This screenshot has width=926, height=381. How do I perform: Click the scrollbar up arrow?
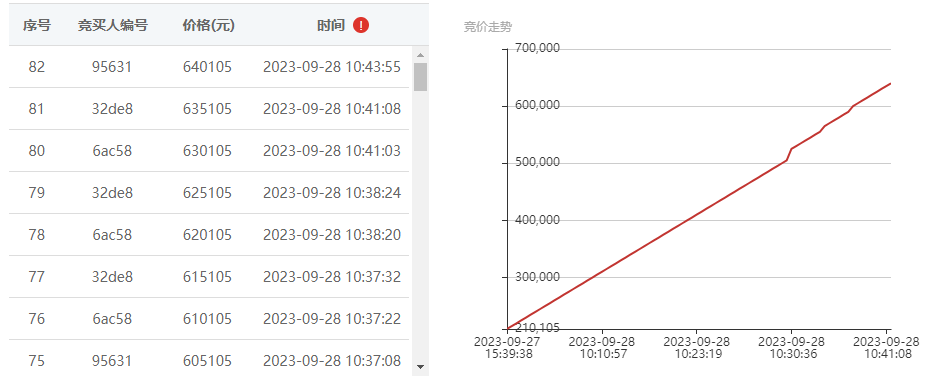point(420,56)
